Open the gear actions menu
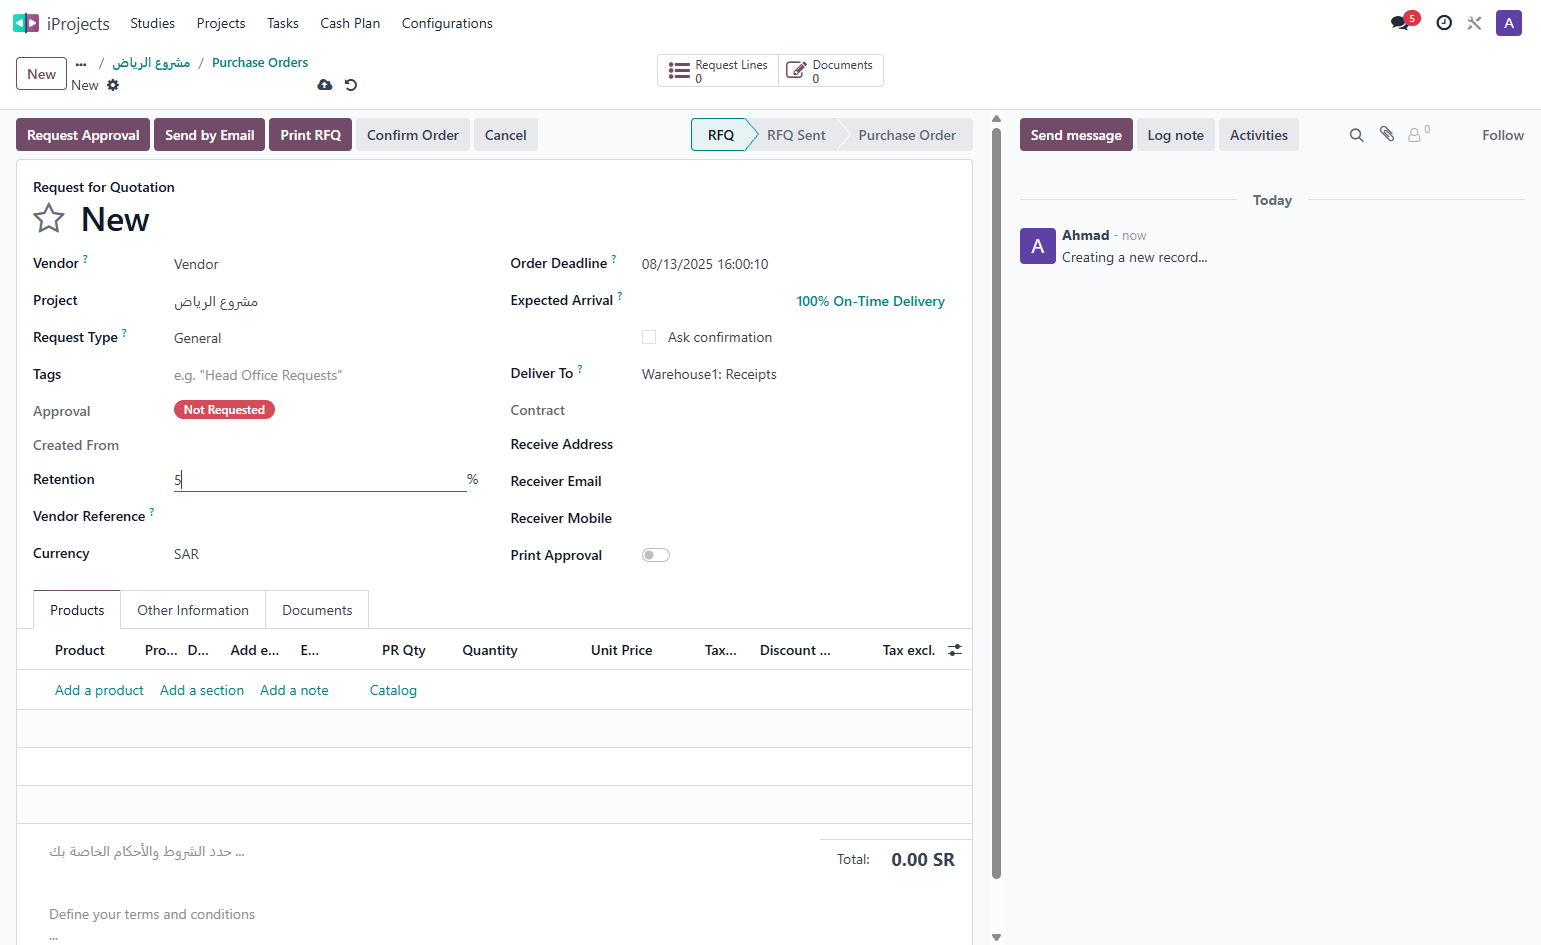 click(113, 85)
